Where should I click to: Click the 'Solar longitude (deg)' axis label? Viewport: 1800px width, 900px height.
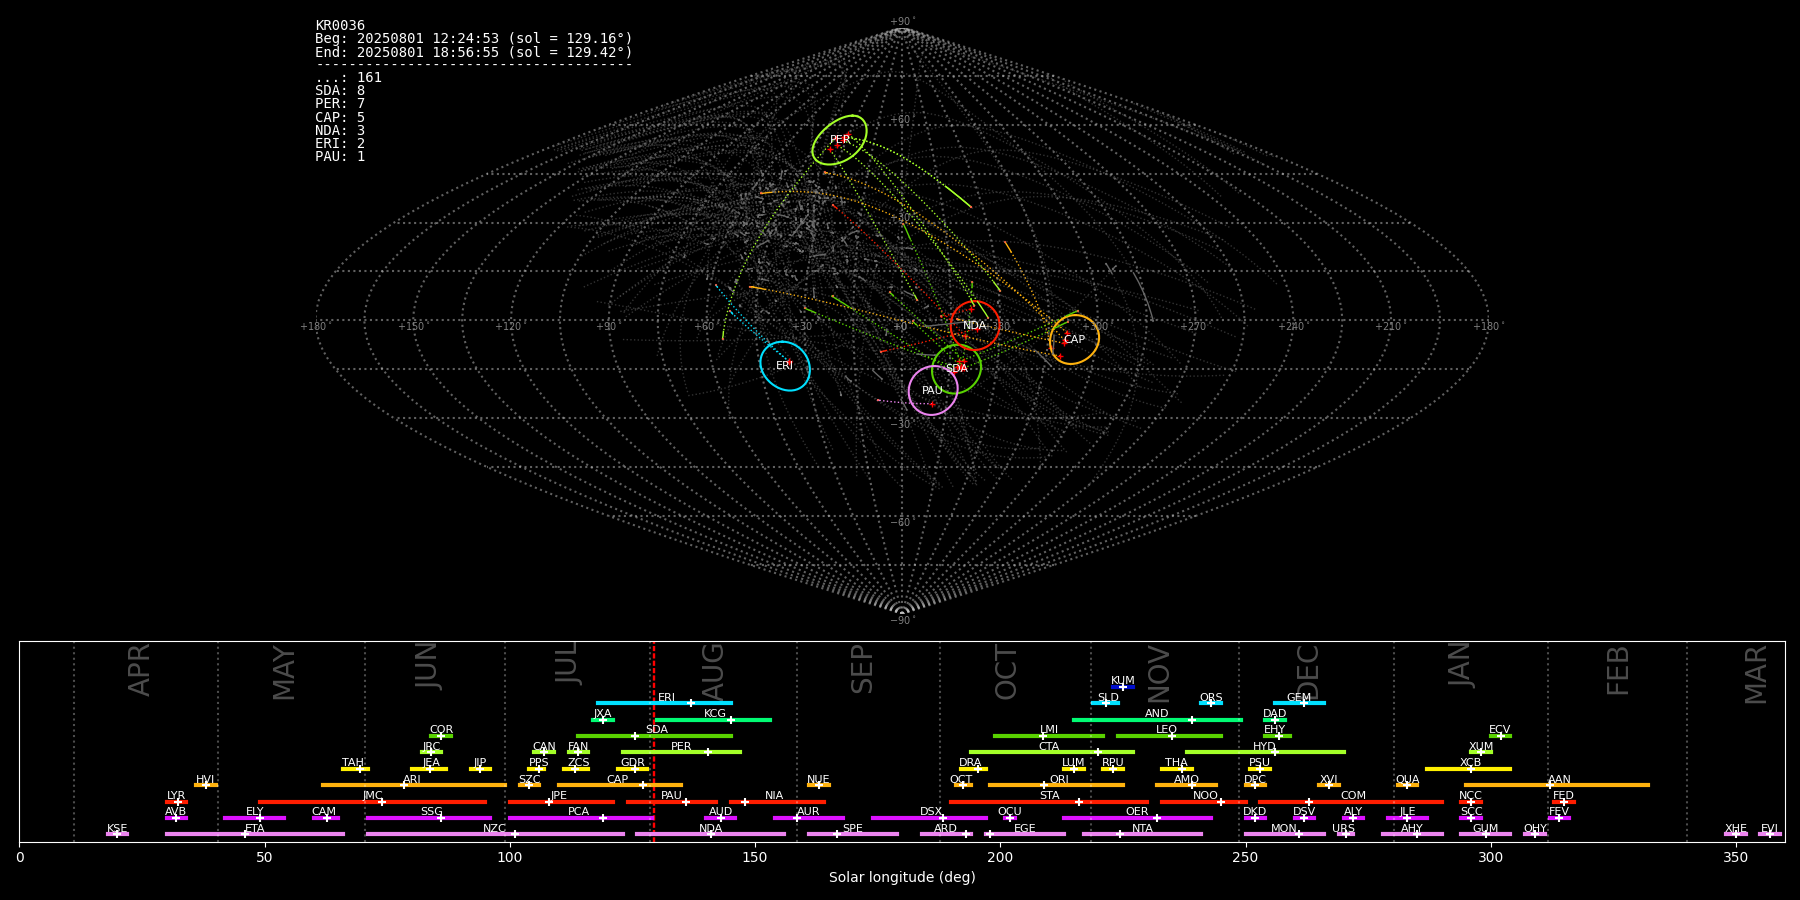tap(902, 878)
